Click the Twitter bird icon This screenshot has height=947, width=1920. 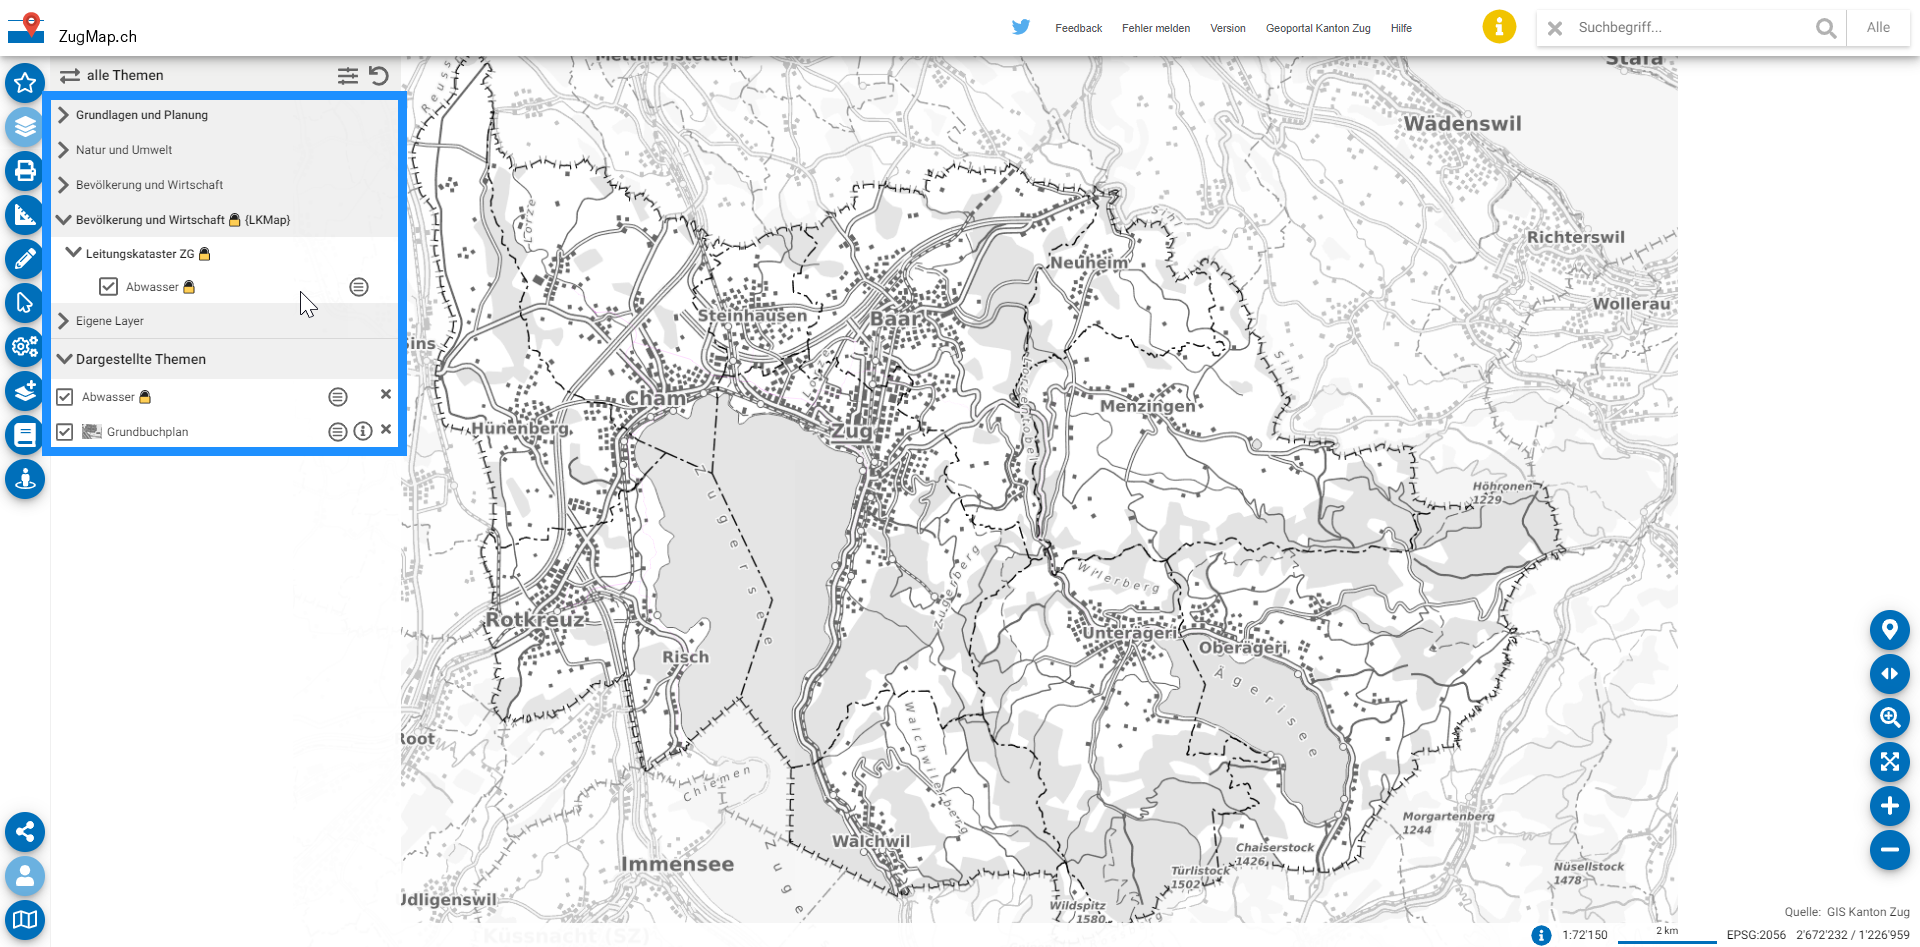[x=1020, y=27]
